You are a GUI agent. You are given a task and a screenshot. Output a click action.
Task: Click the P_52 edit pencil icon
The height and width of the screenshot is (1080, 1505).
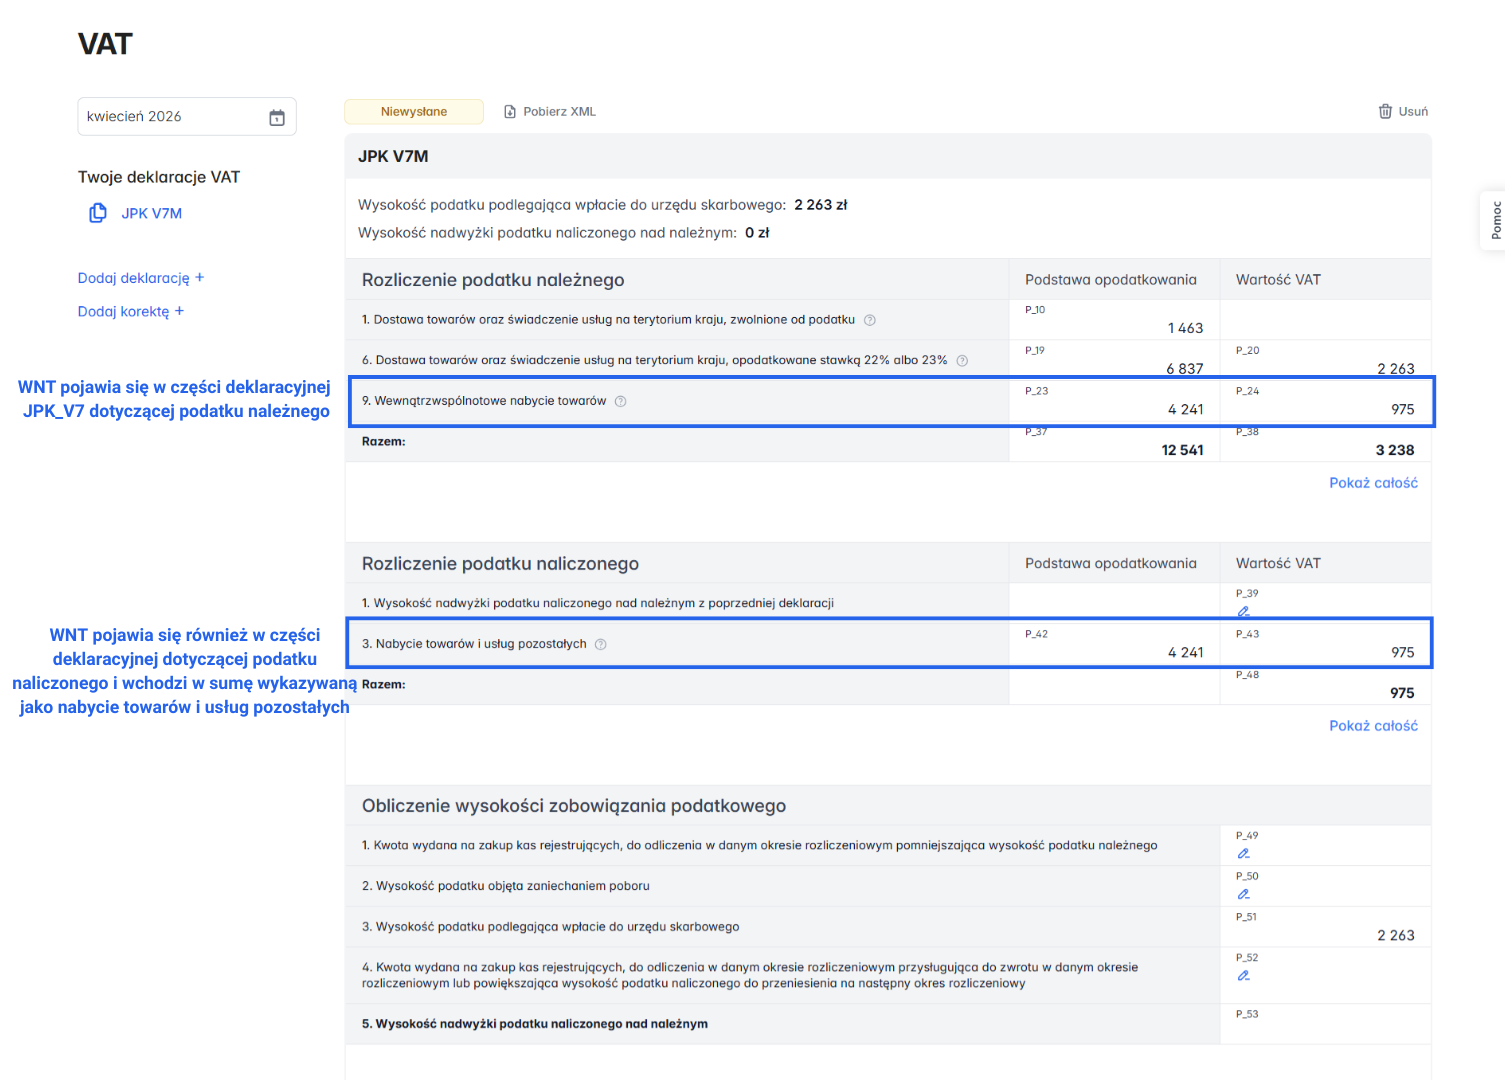1243,975
